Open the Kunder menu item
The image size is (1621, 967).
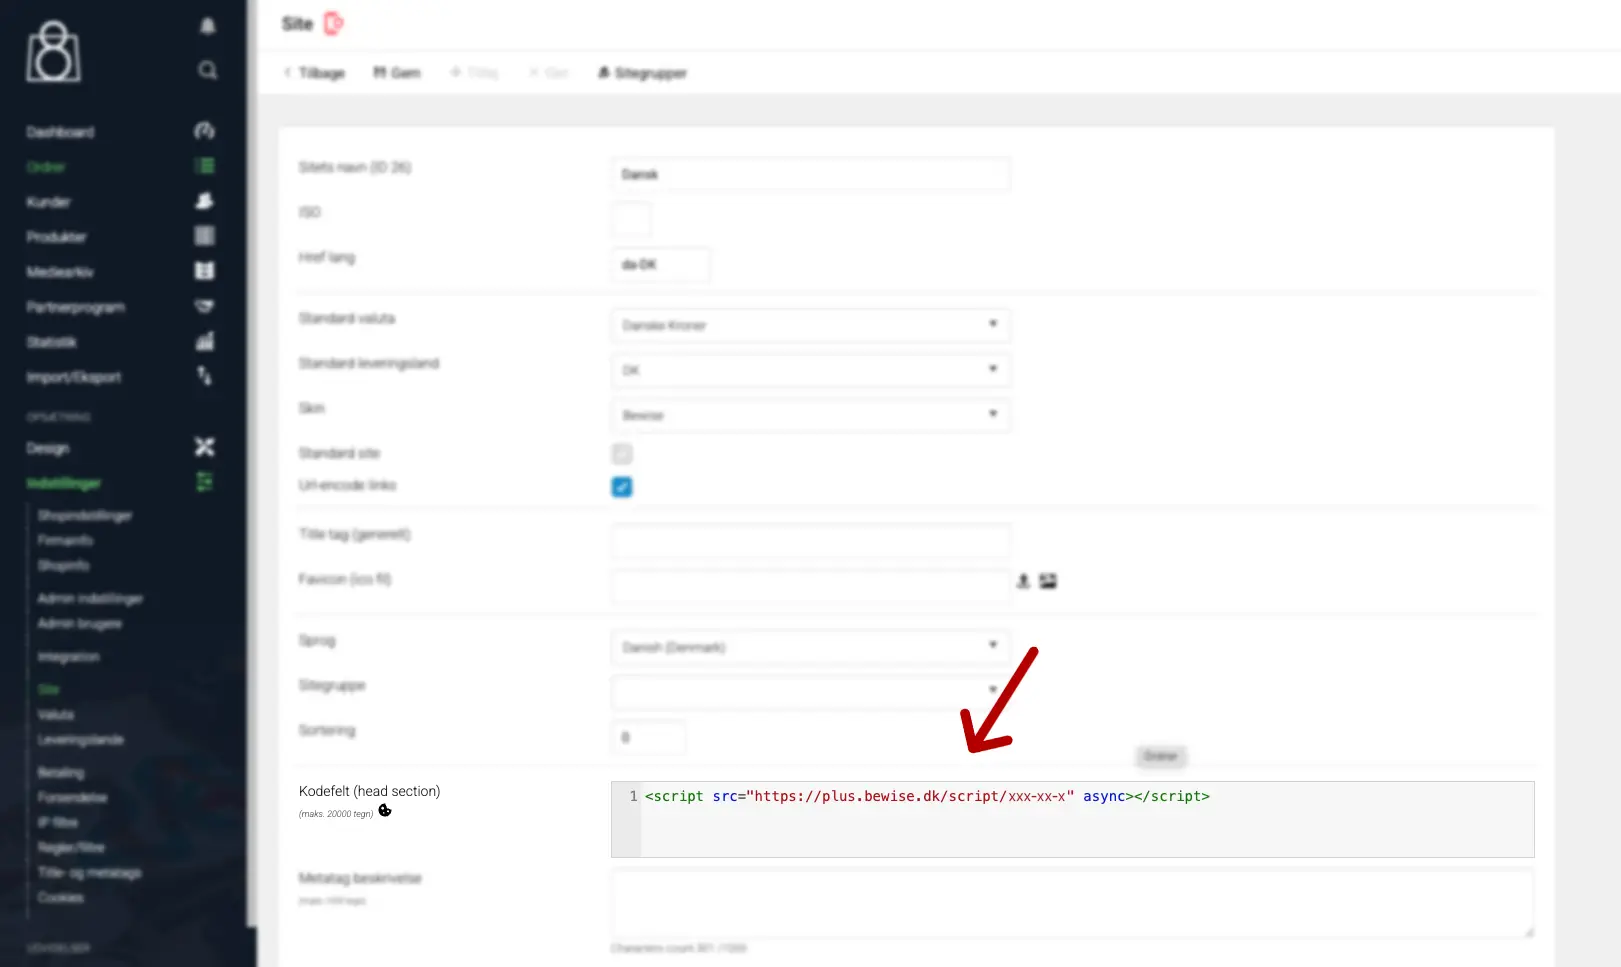click(x=48, y=202)
